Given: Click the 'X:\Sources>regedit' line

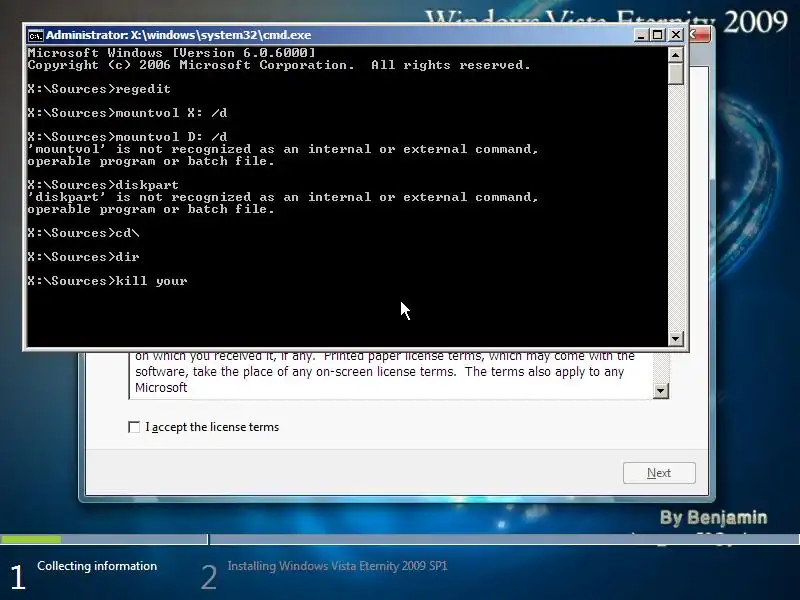Looking at the screenshot, I should point(99,89).
